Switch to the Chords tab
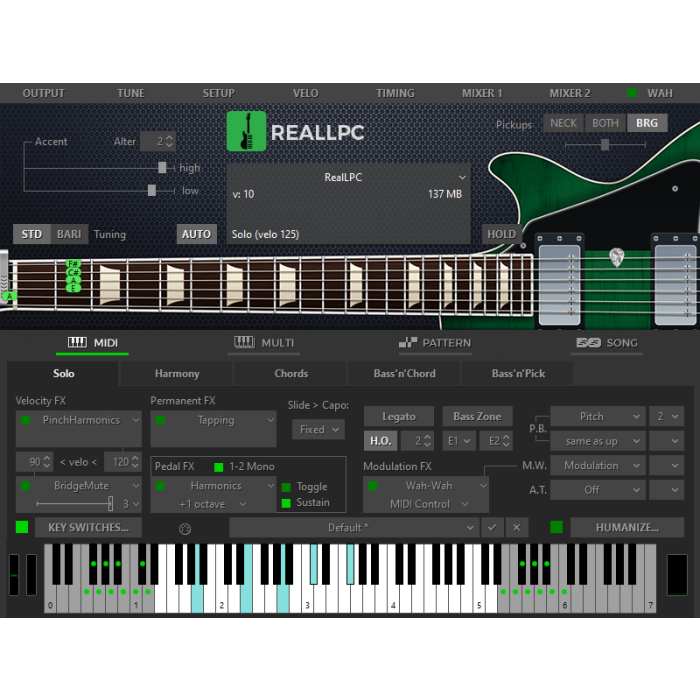700x700 pixels. [291, 373]
